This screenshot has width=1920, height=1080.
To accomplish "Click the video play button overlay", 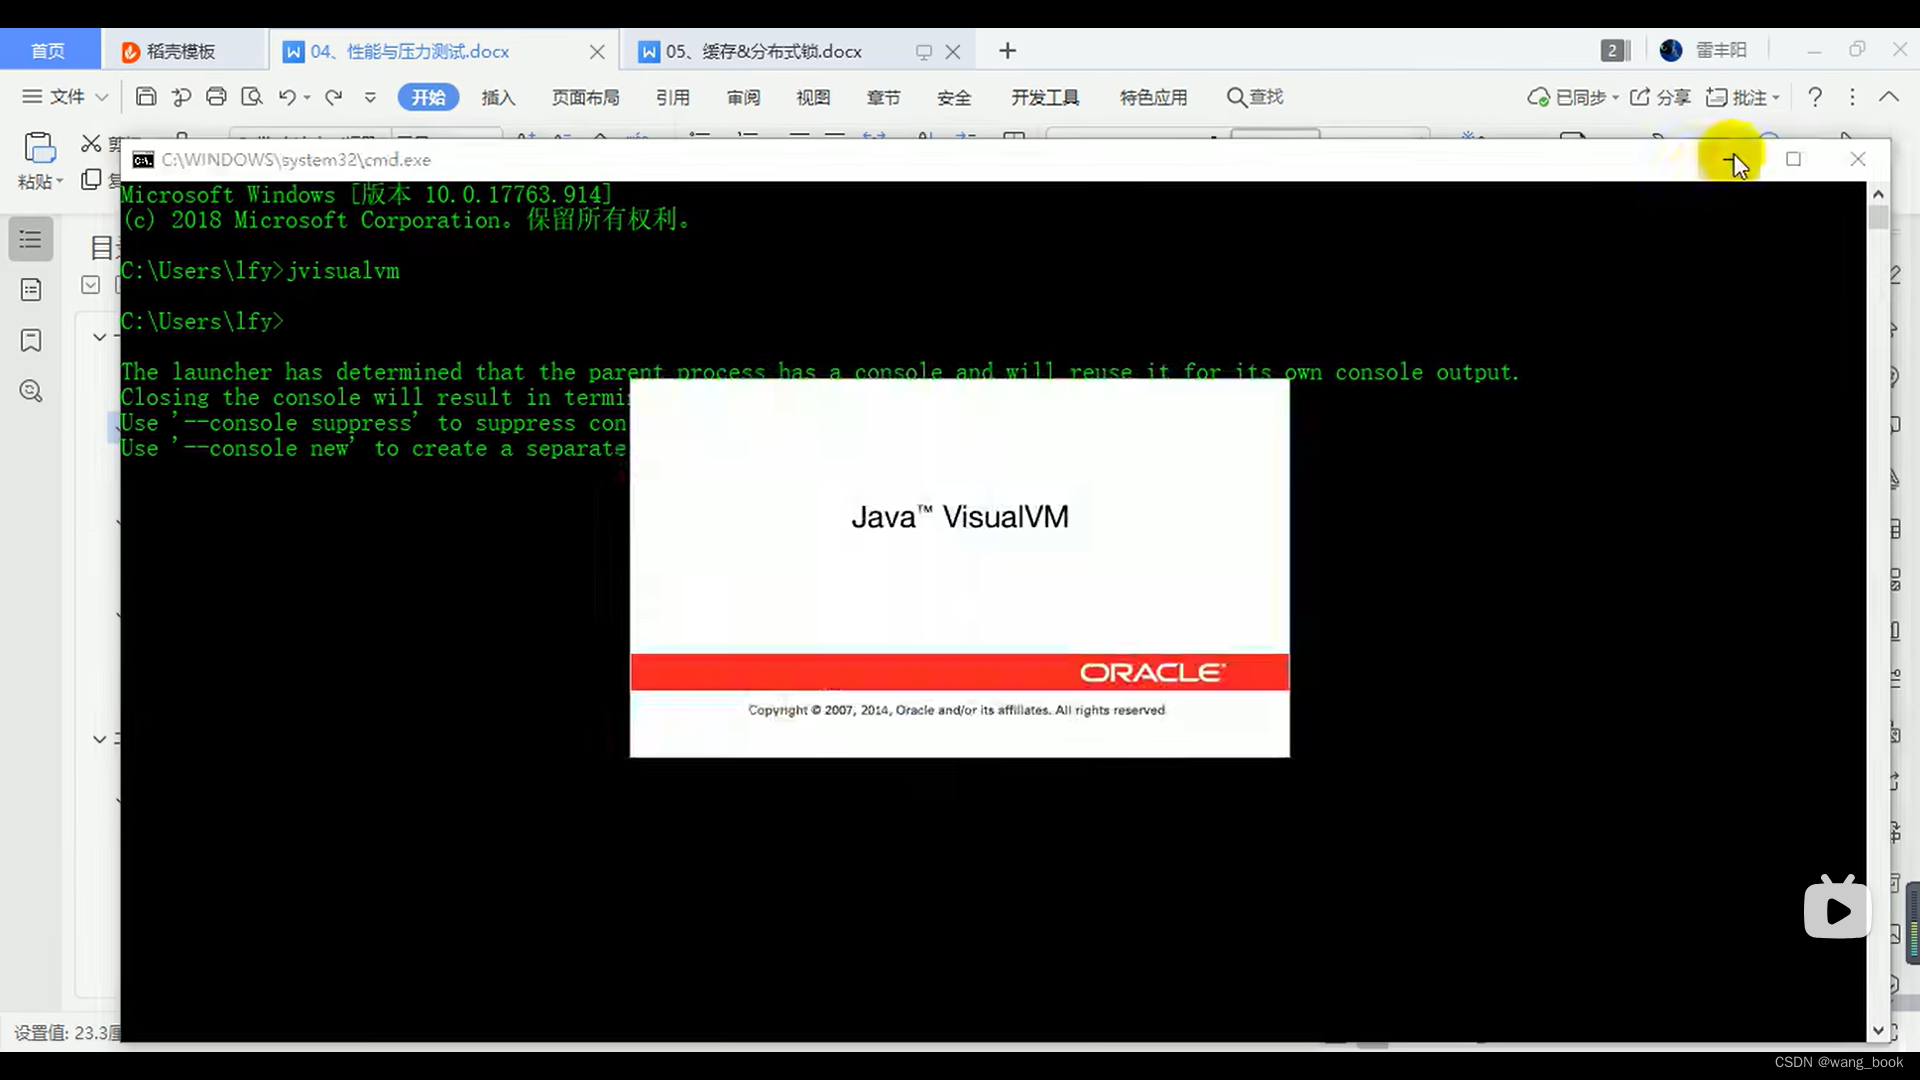I will pos(1837,909).
